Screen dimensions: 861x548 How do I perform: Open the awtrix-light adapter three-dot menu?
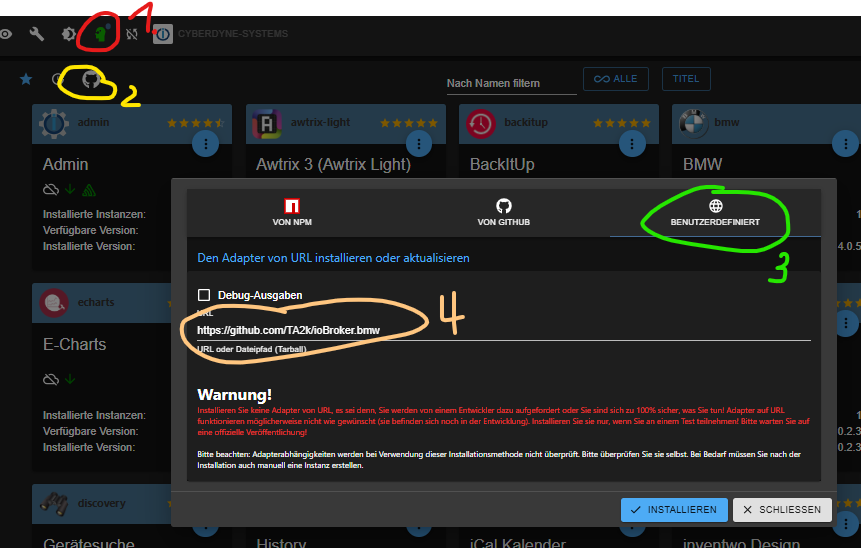419,143
